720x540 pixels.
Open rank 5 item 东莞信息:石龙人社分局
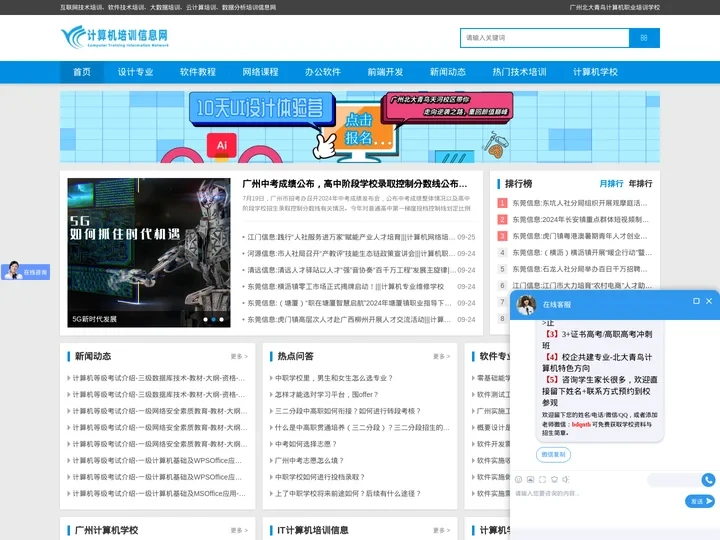tap(579, 269)
